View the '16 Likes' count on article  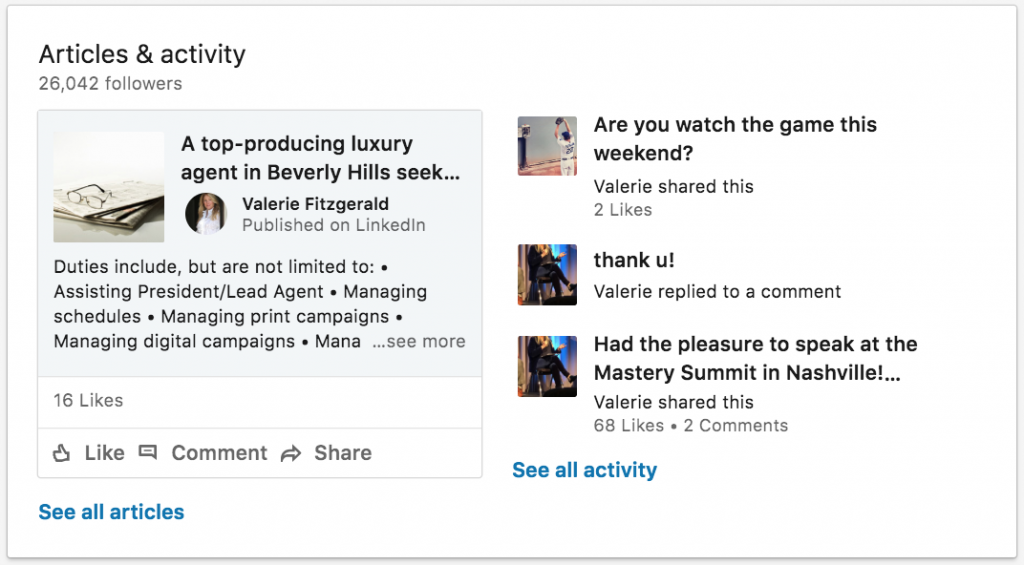tap(88, 400)
